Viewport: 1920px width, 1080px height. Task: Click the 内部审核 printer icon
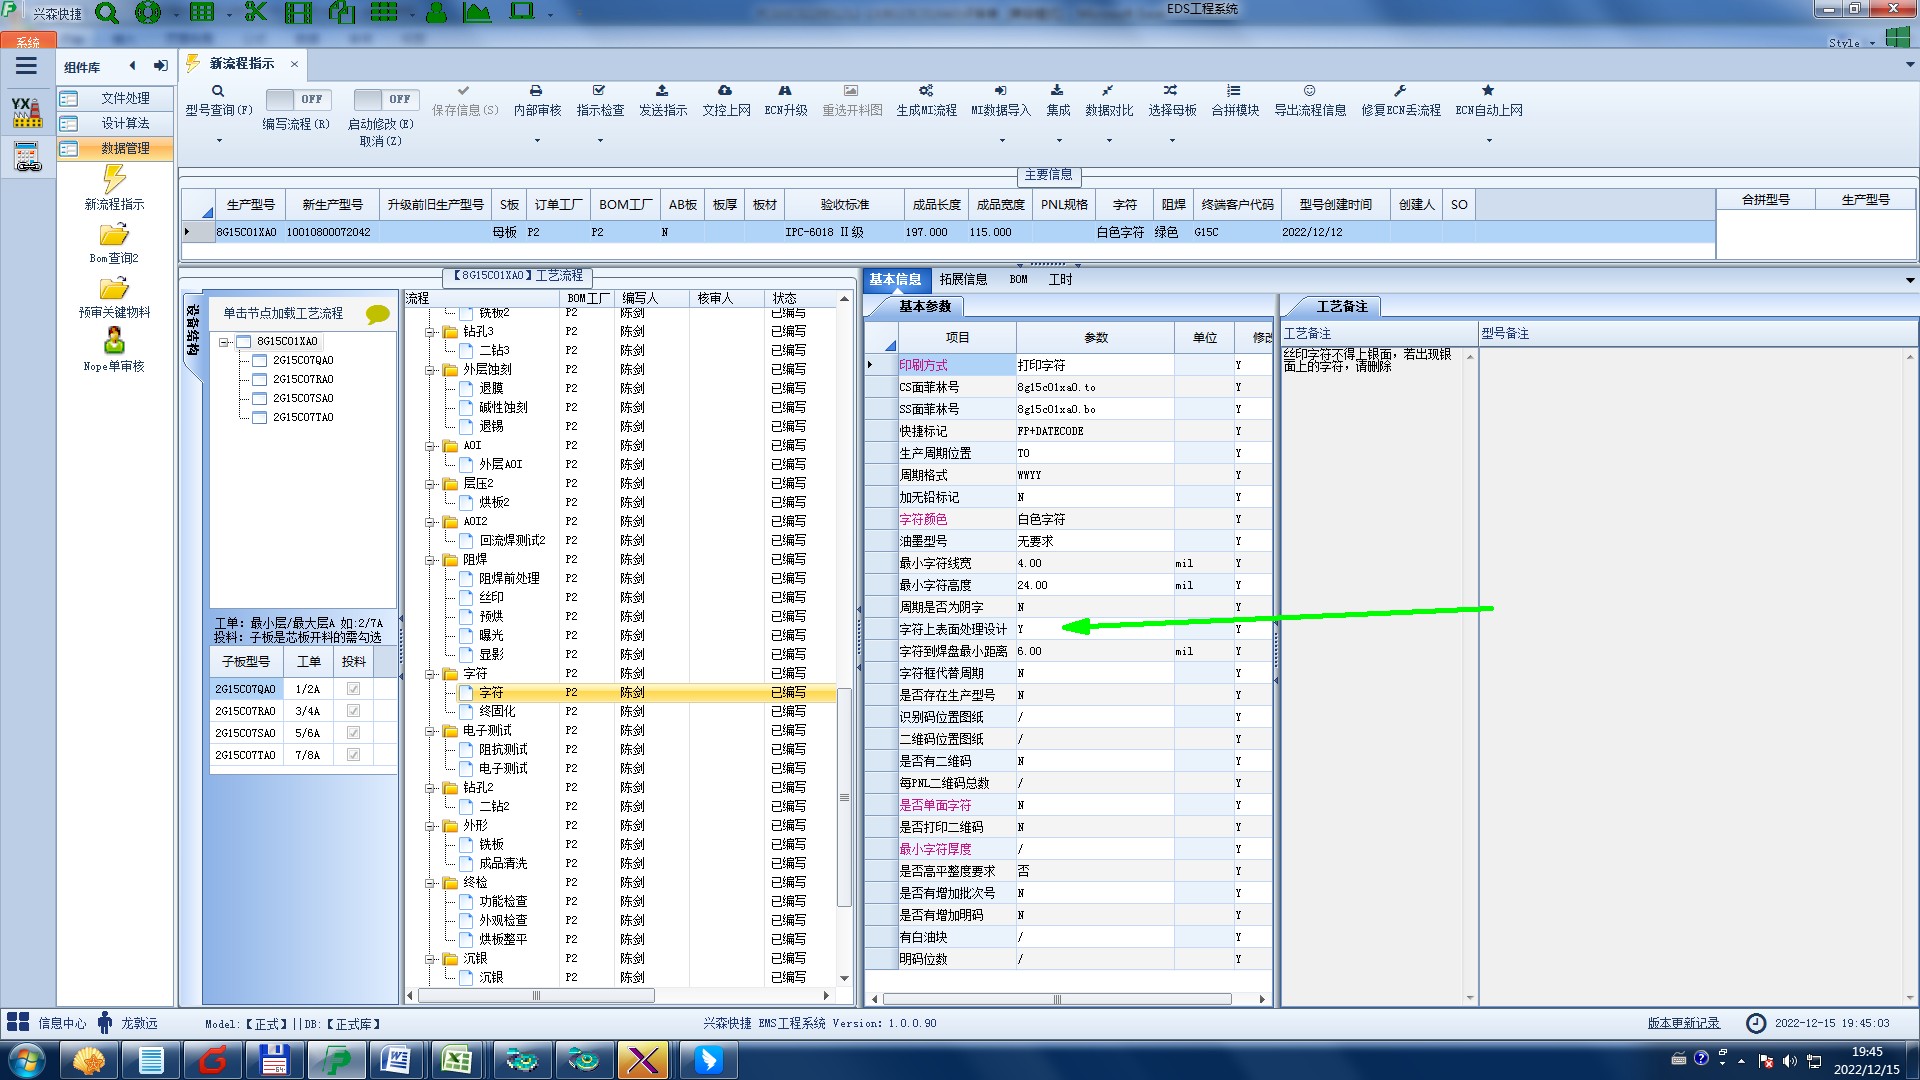click(x=536, y=91)
